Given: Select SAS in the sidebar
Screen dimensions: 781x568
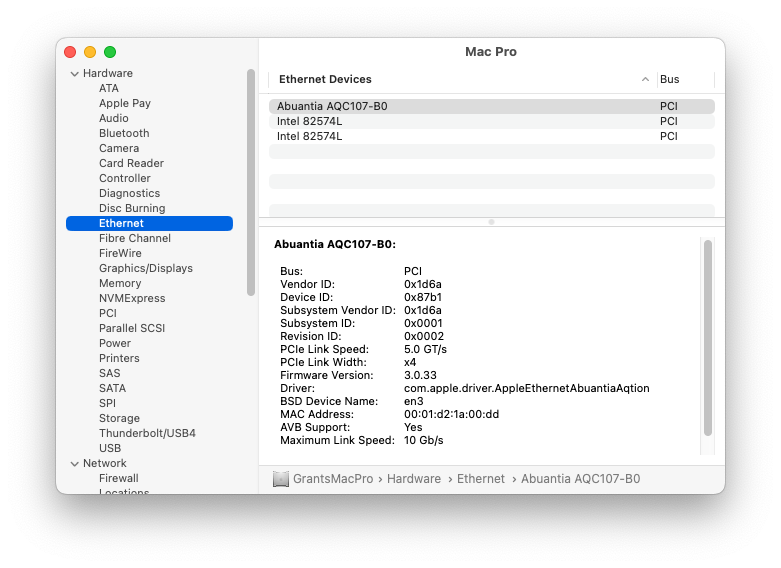Looking at the screenshot, I should pyautogui.click(x=110, y=373).
